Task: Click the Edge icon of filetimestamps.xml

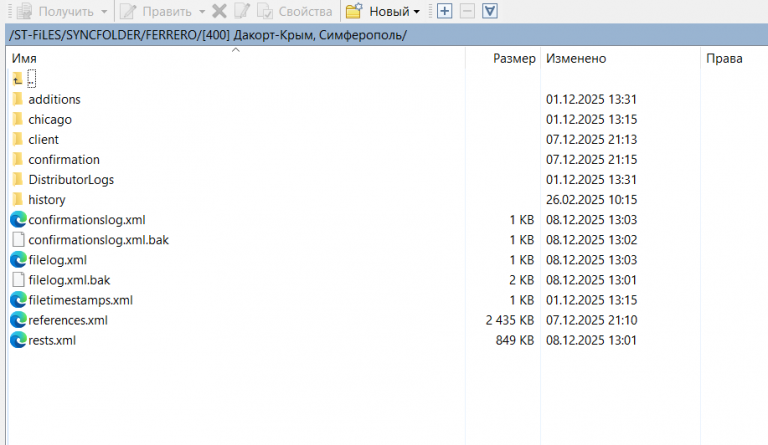Action: click(x=18, y=300)
